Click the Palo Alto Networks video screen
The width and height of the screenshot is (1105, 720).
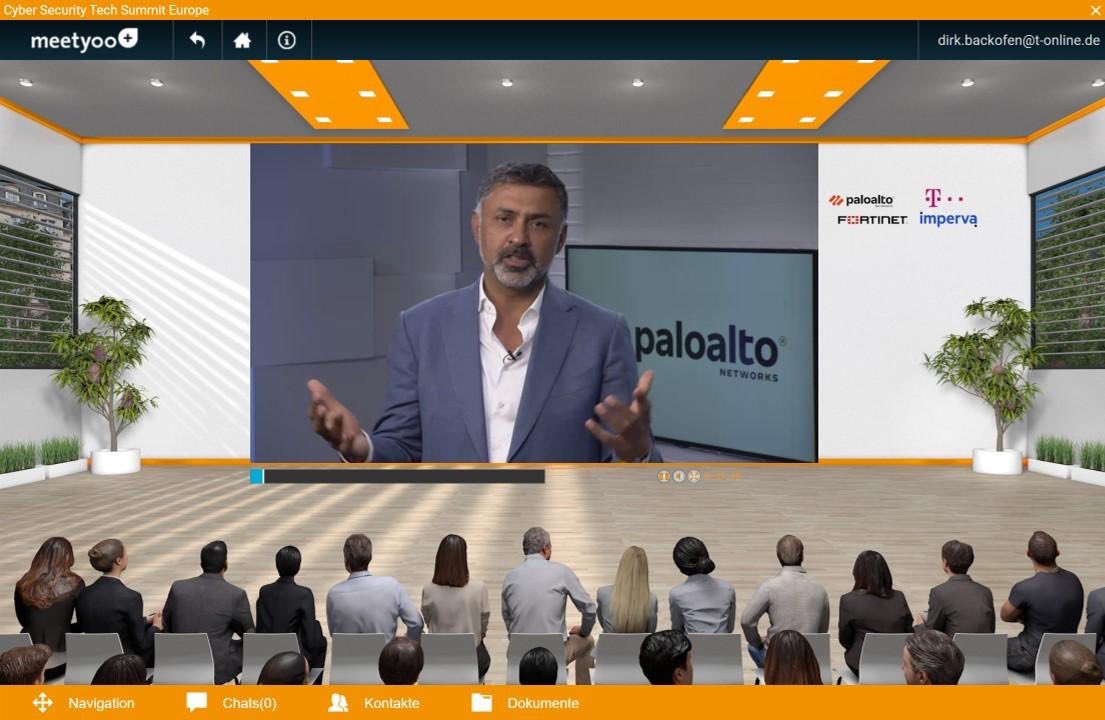[534, 303]
